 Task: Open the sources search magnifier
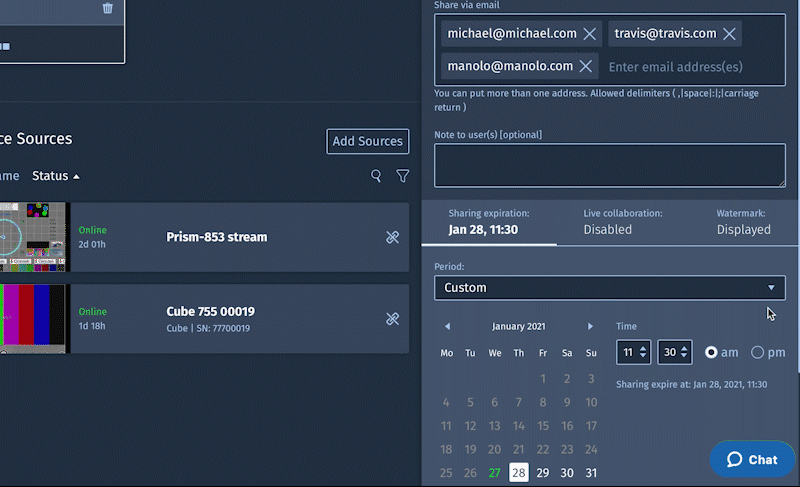click(376, 176)
